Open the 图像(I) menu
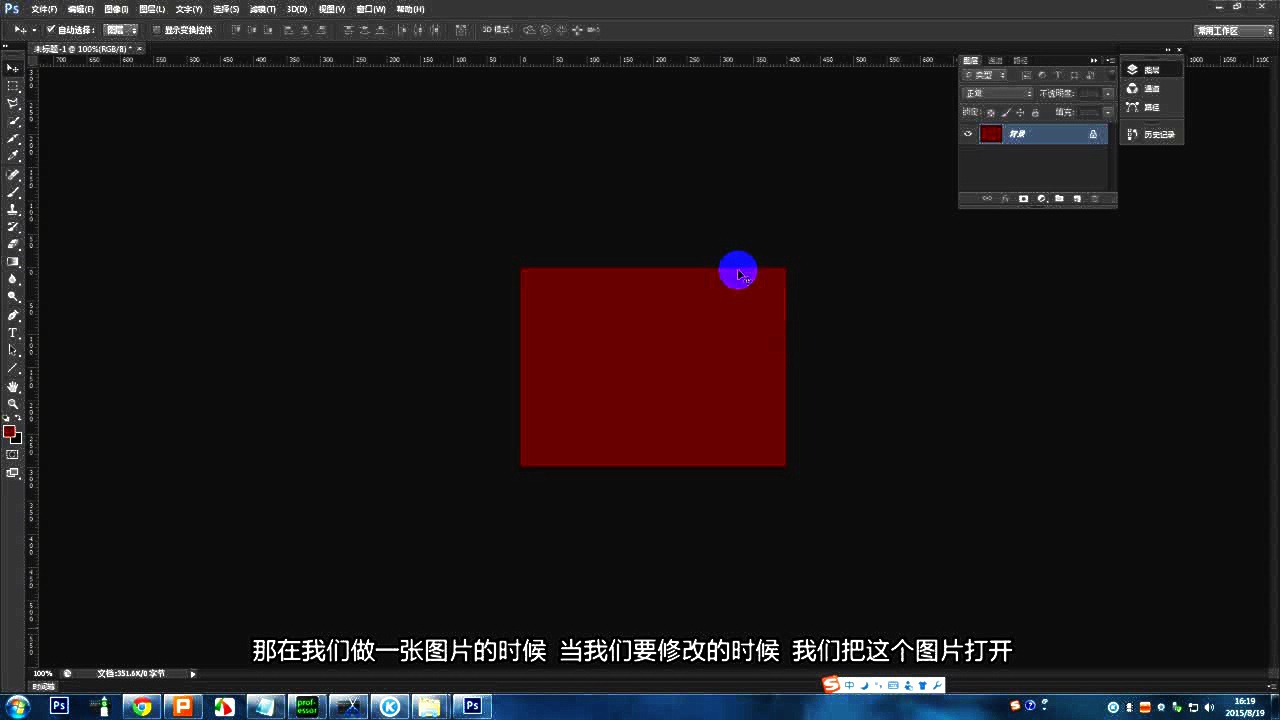The image size is (1280, 720). click(x=116, y=9)
